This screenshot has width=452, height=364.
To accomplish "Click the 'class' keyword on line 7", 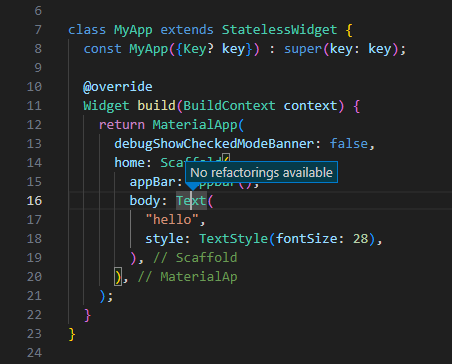I will (x=87, y=30).
